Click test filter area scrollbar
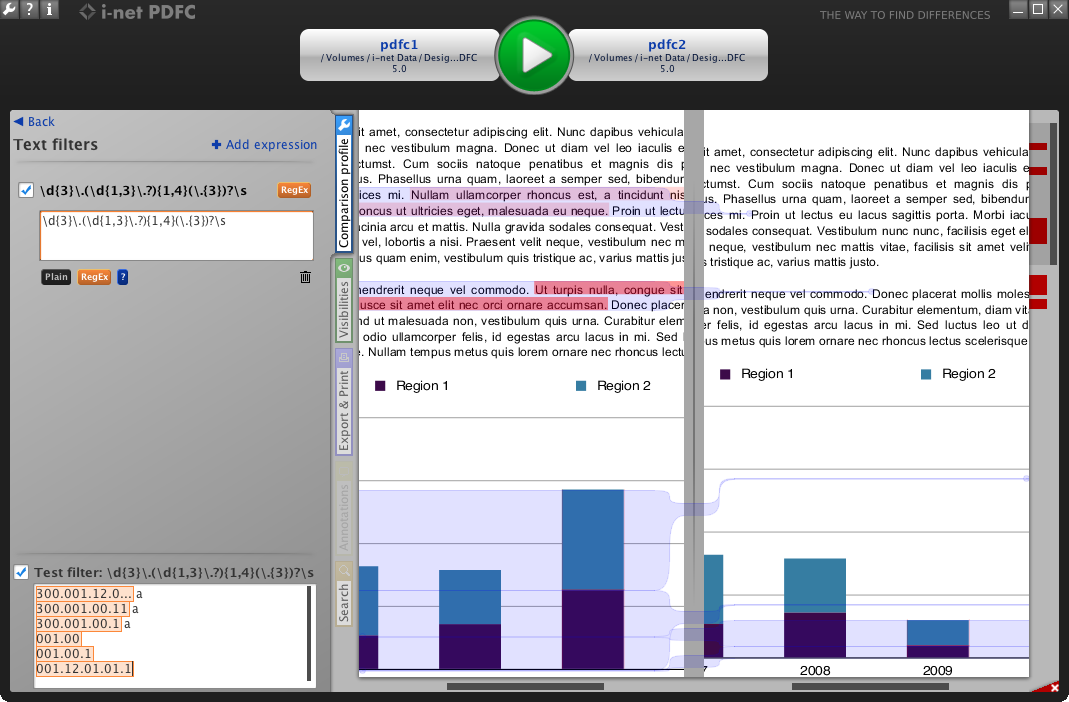The image size is (1069, 702). tap(310, 633)
